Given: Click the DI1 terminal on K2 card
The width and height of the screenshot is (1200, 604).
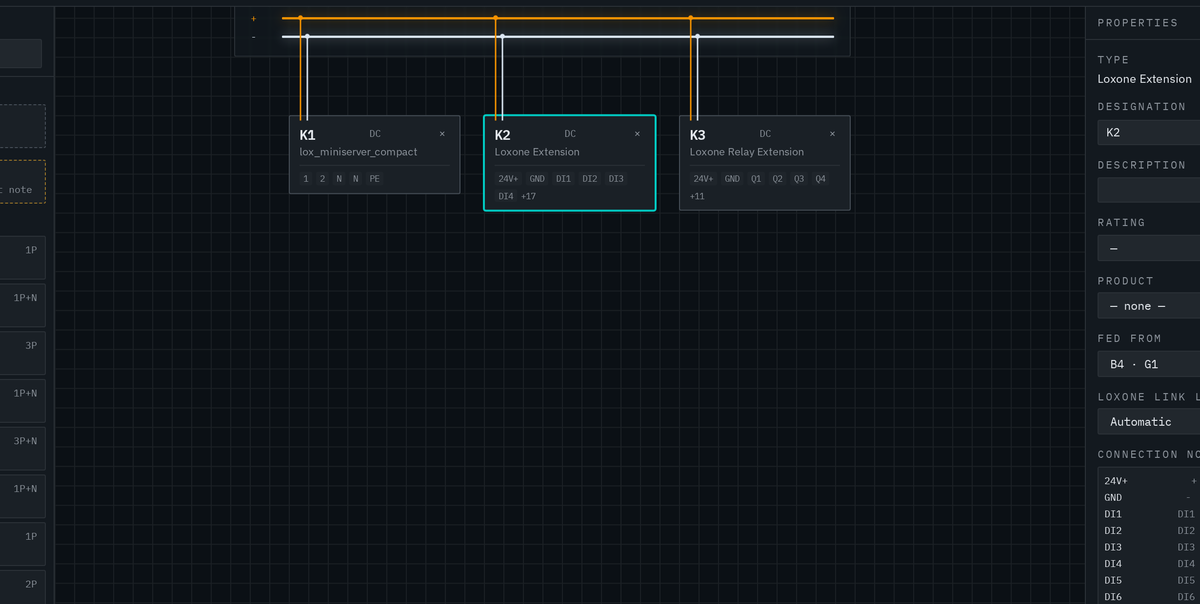Looking at the screenshot, I should coord(564,179).
